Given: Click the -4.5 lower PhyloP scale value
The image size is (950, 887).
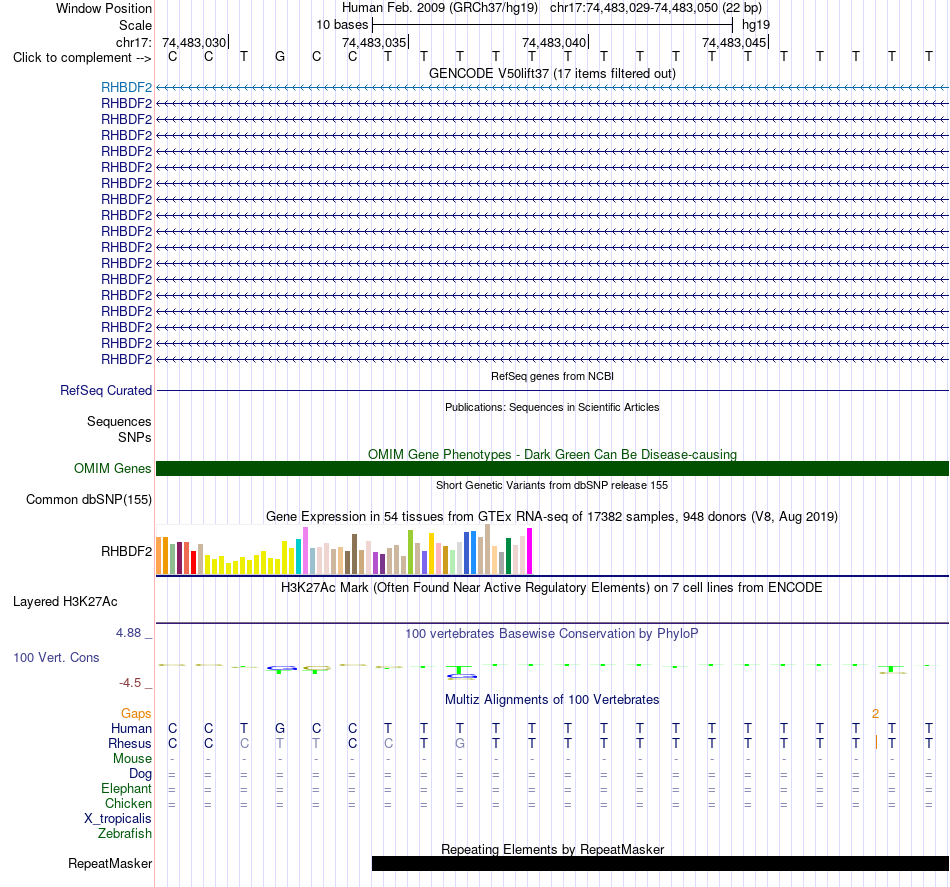Looking at the screenshot, I should (130, 683).
